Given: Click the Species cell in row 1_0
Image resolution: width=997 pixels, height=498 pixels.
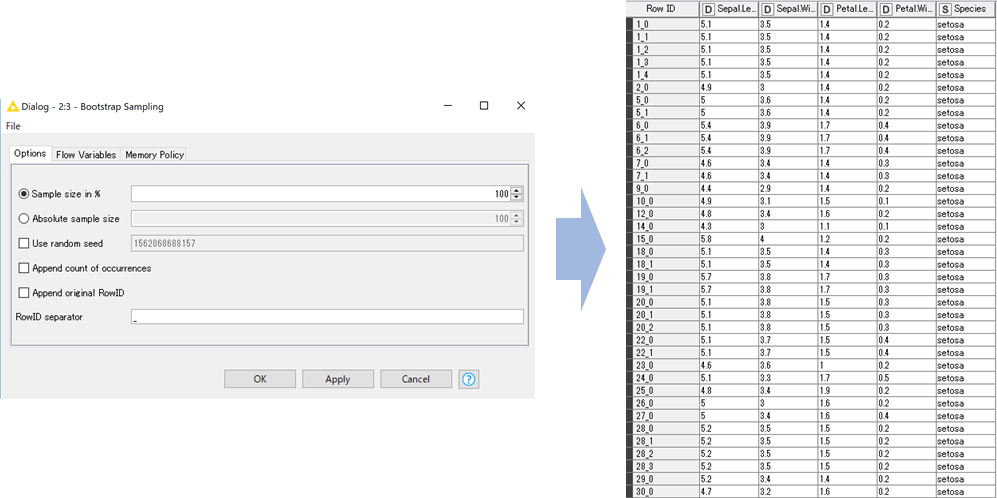Looking at the screenshot, I should tap(966, 24).
